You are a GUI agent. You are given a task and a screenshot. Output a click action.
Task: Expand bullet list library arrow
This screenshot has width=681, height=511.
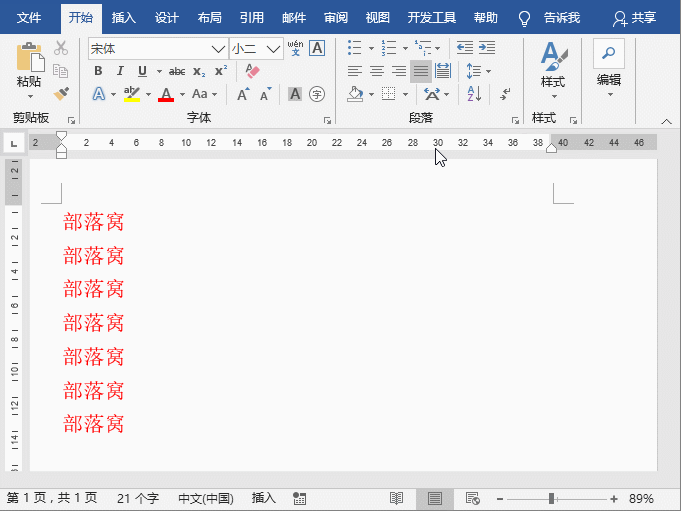coord(371,48)
